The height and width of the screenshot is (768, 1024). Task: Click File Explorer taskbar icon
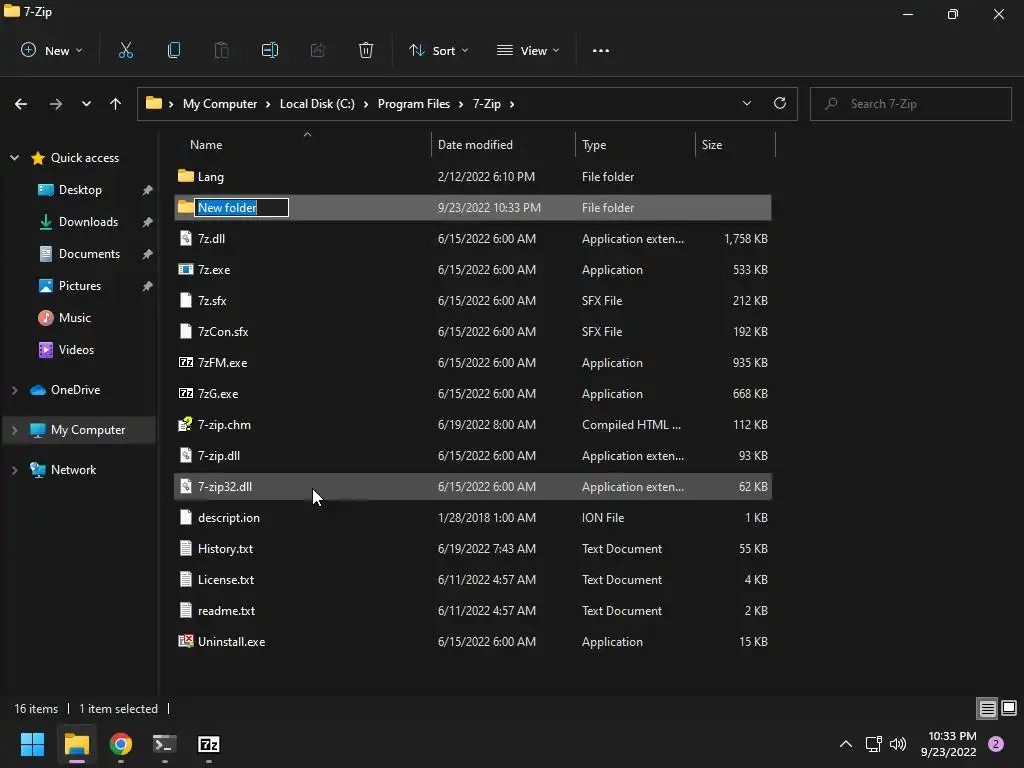[x=76, y=744]
